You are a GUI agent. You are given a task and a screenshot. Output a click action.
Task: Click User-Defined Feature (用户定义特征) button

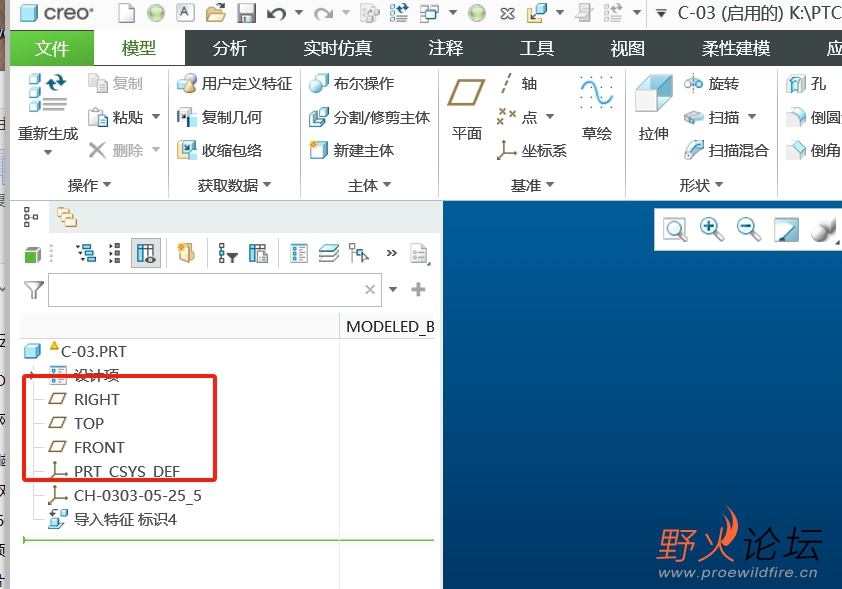coord(235,83)
